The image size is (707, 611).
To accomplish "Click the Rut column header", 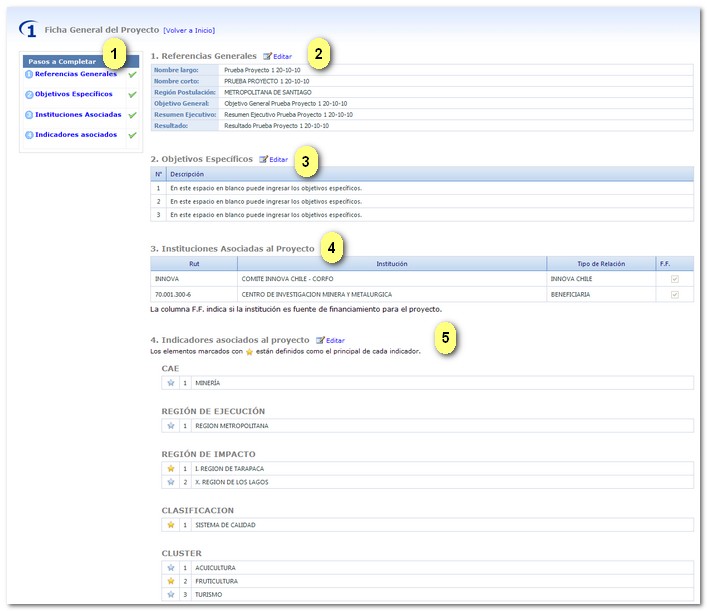I will (194, 264).
